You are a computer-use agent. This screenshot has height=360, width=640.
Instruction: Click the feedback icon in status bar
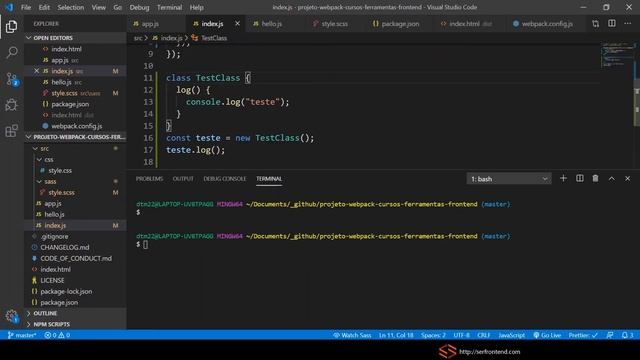click(610, 335)
